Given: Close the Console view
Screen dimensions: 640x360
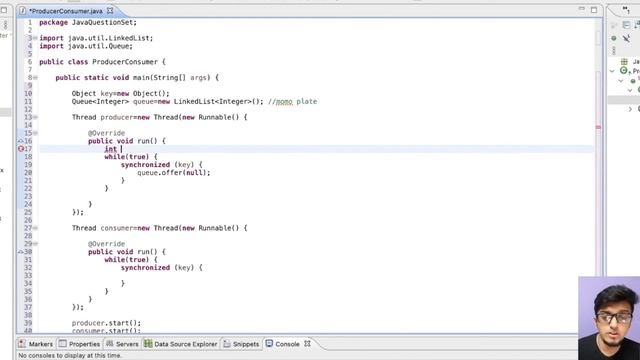Looking at the screenshot, I should (x=307, y=344).
